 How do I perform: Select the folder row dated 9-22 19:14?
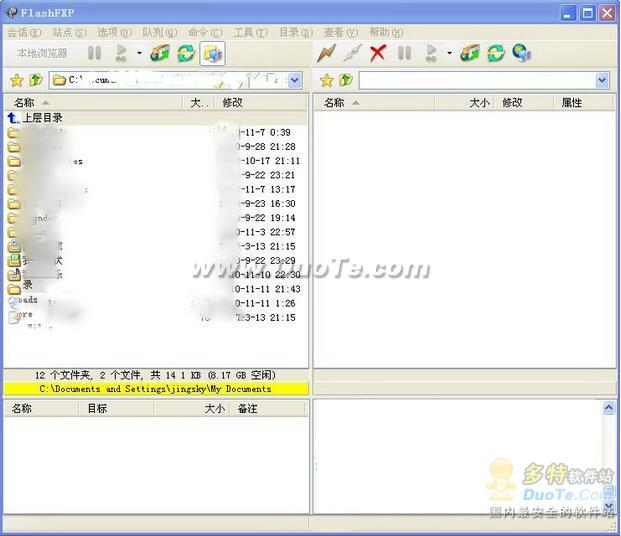pos(156,218)
